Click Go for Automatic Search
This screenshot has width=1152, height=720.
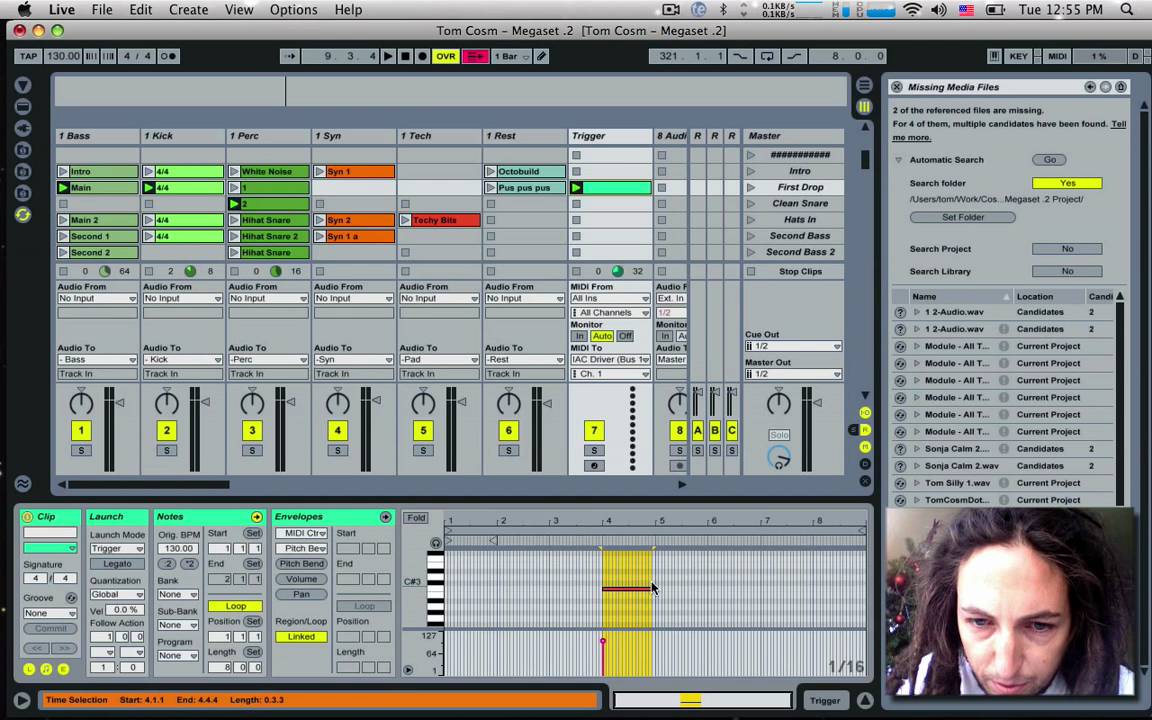coord(1049,159)
